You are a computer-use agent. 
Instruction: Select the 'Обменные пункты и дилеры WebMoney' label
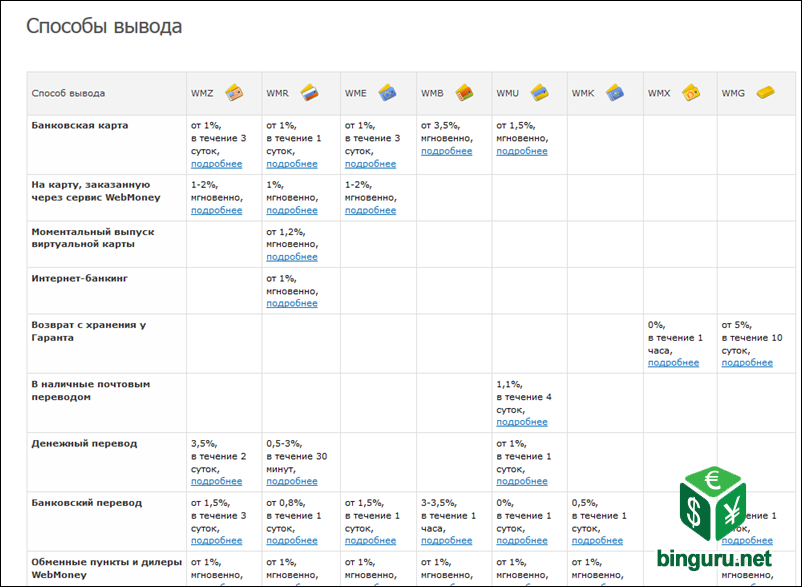106,569
